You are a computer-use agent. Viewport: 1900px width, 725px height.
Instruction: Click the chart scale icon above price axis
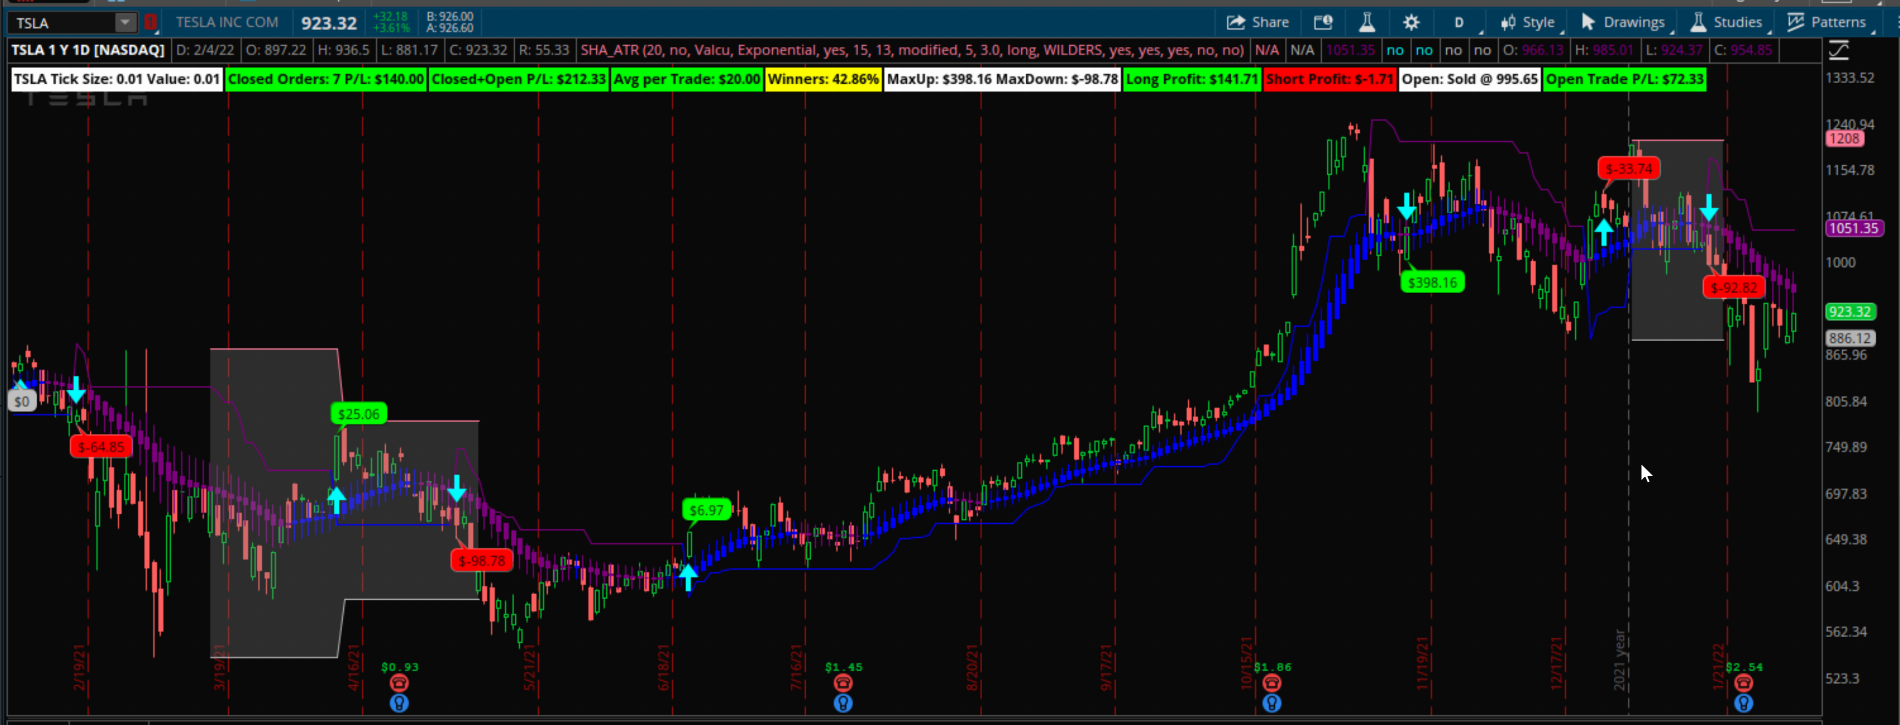[x=1838, y=50]
